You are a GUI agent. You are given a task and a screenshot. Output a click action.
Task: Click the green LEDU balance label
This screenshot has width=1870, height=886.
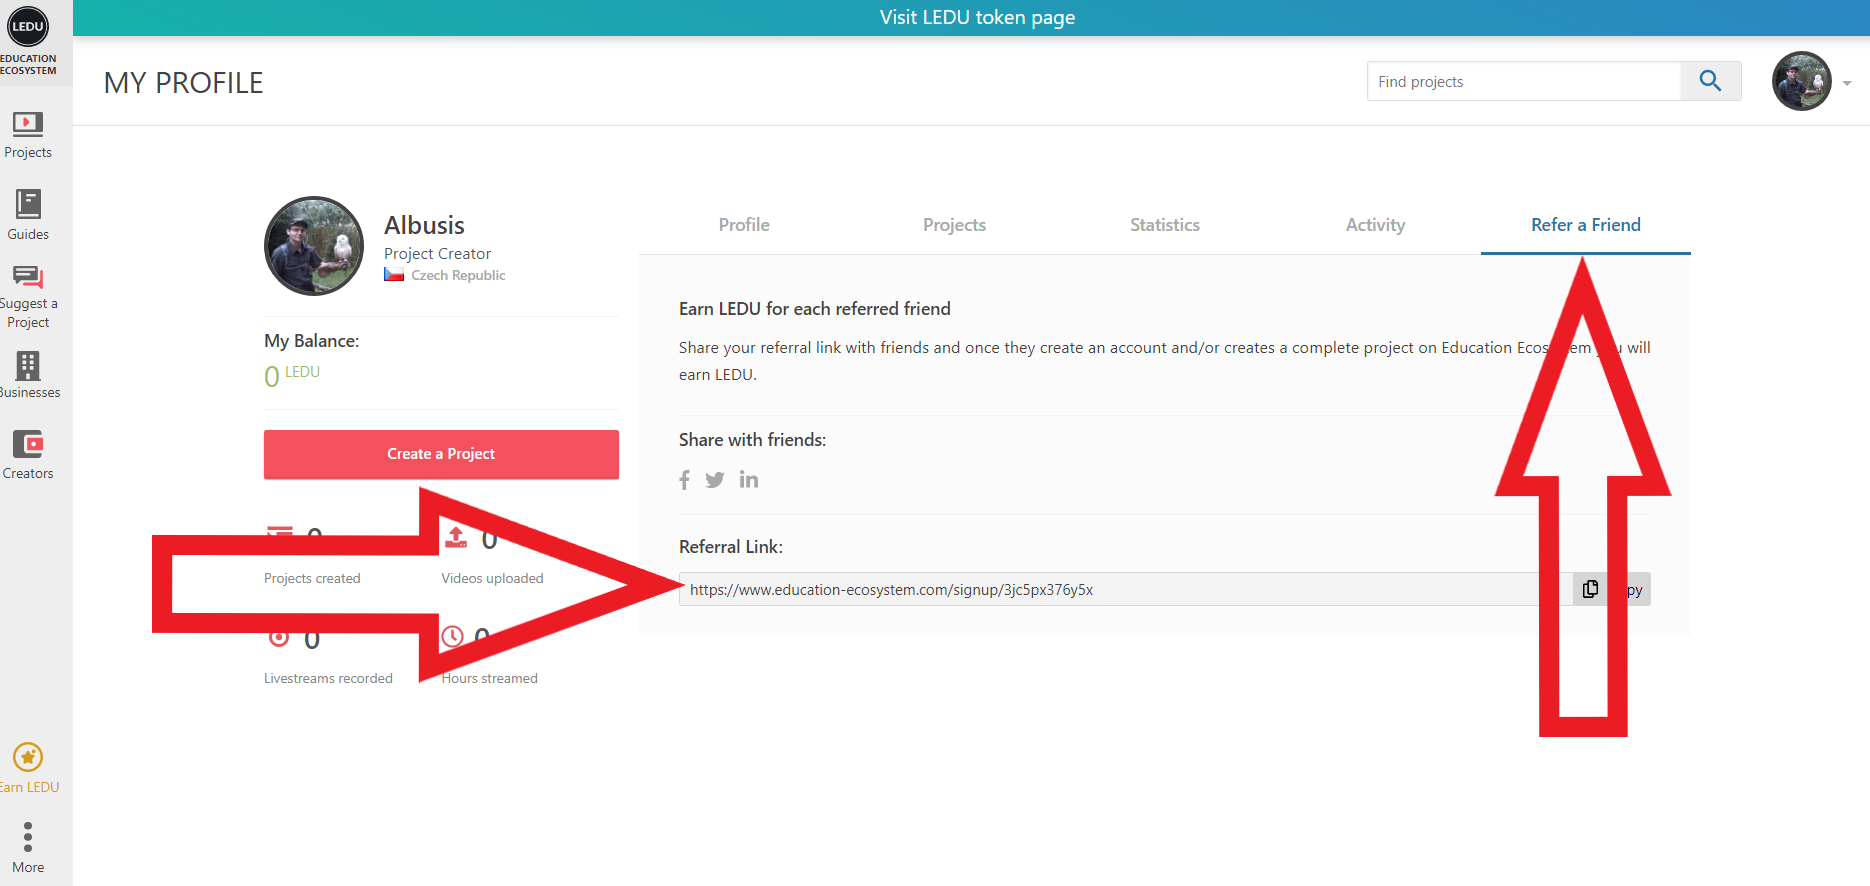pos(302,372)
